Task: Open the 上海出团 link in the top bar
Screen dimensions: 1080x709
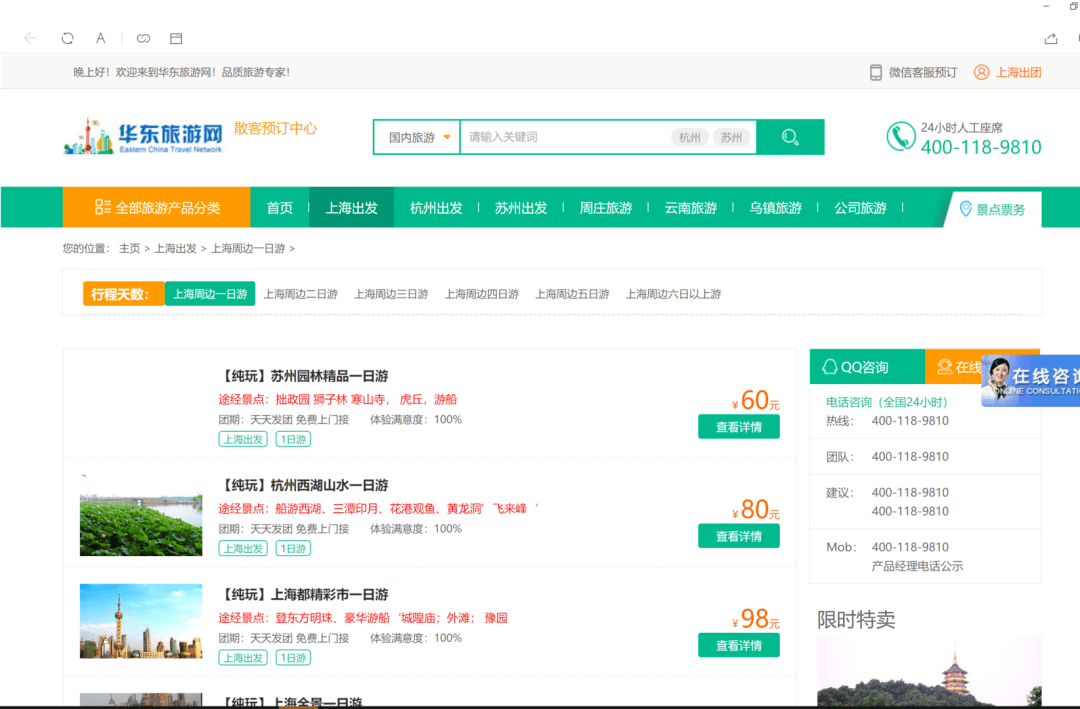Action: pyautogui.click(x=1018, y=72)
